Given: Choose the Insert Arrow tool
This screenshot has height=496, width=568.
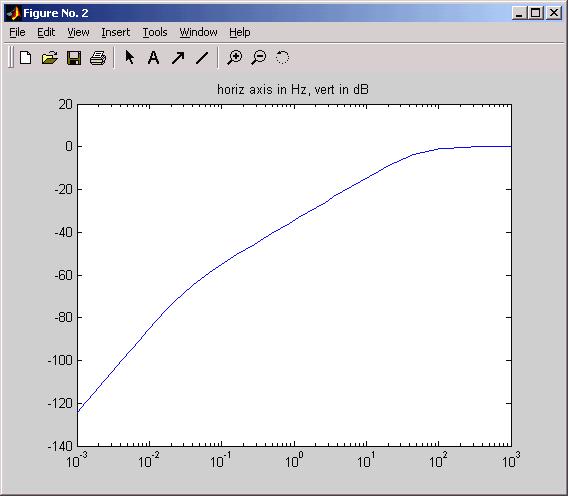Looking at the screenshot, I should point(178,57).
